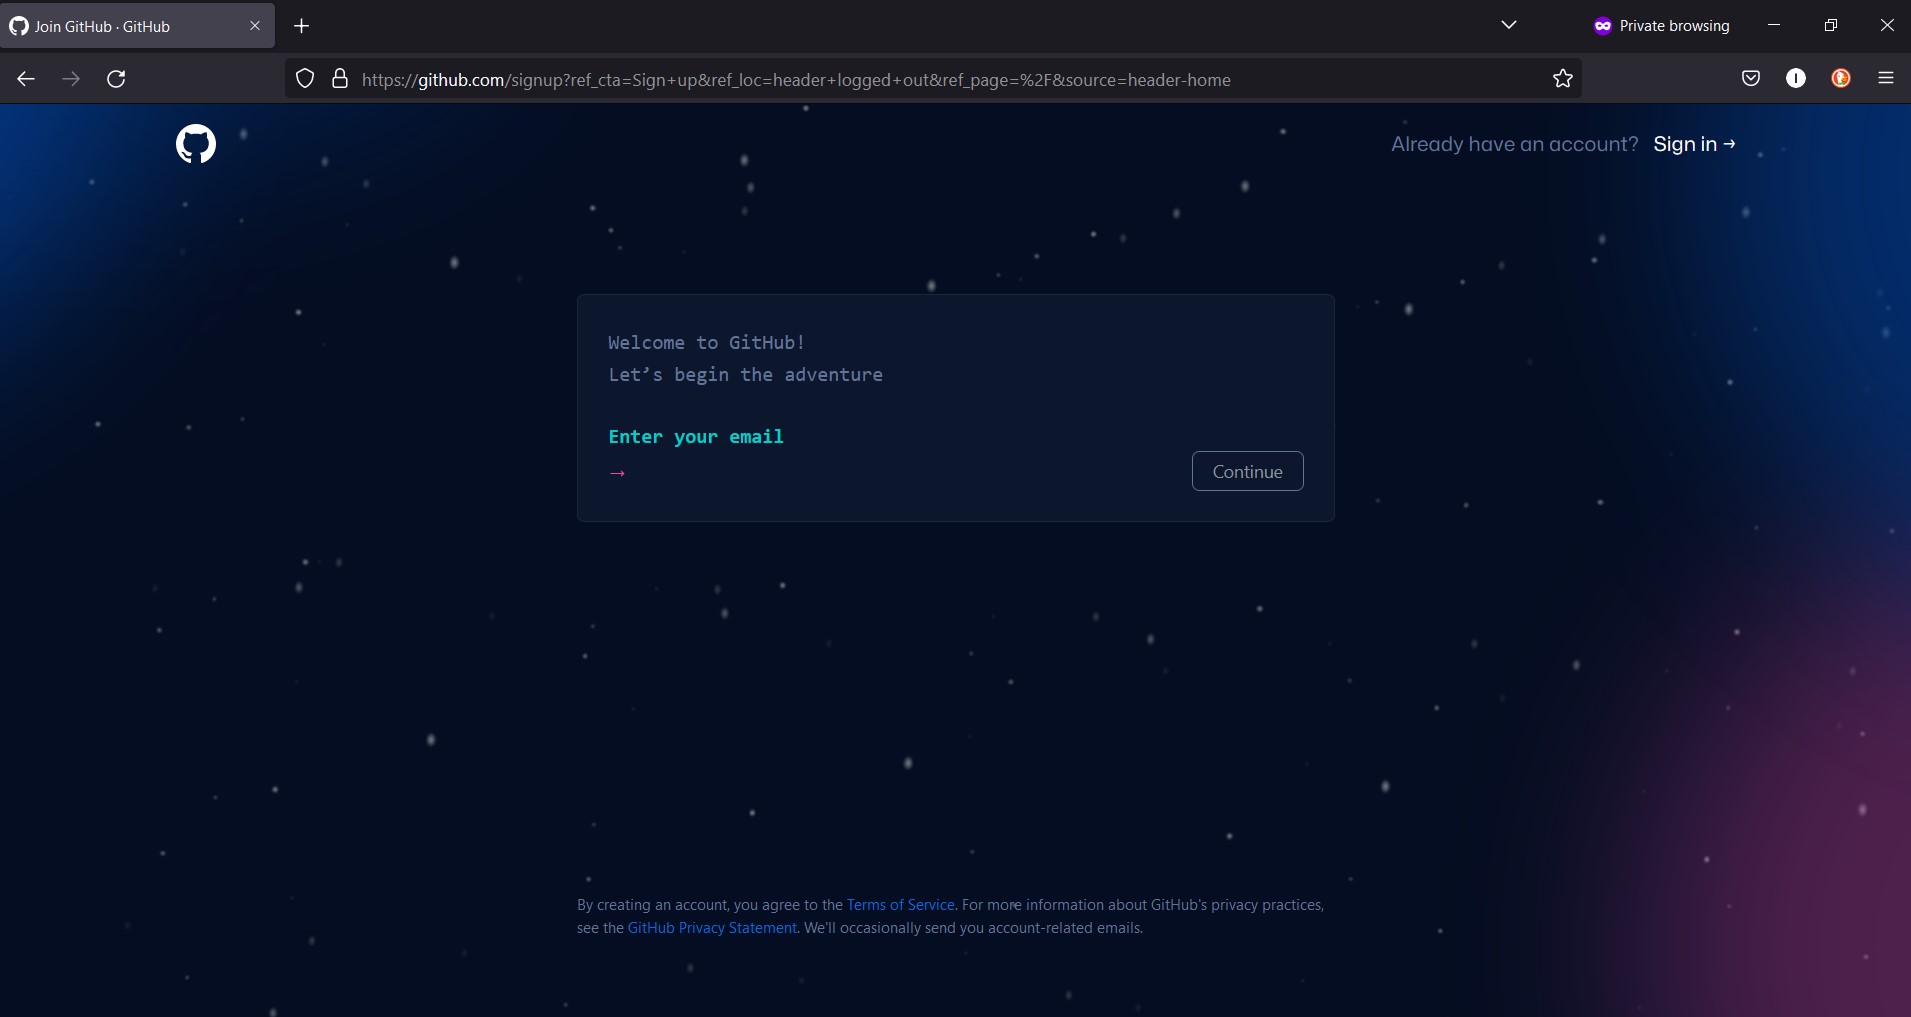Click the GitHub Octocat logo

(x=196, y=144)
